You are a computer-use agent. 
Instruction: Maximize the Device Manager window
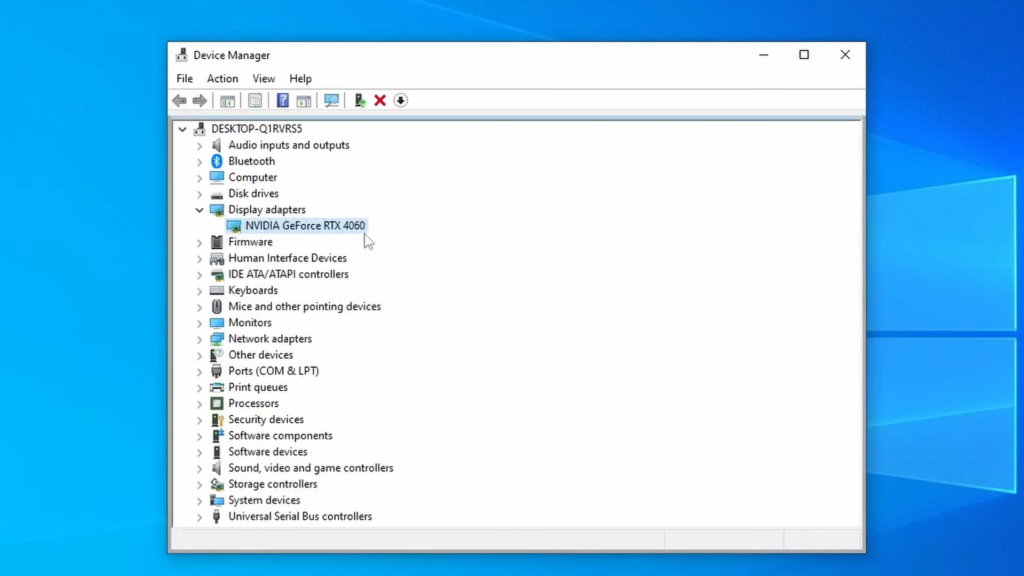[804, 55]
